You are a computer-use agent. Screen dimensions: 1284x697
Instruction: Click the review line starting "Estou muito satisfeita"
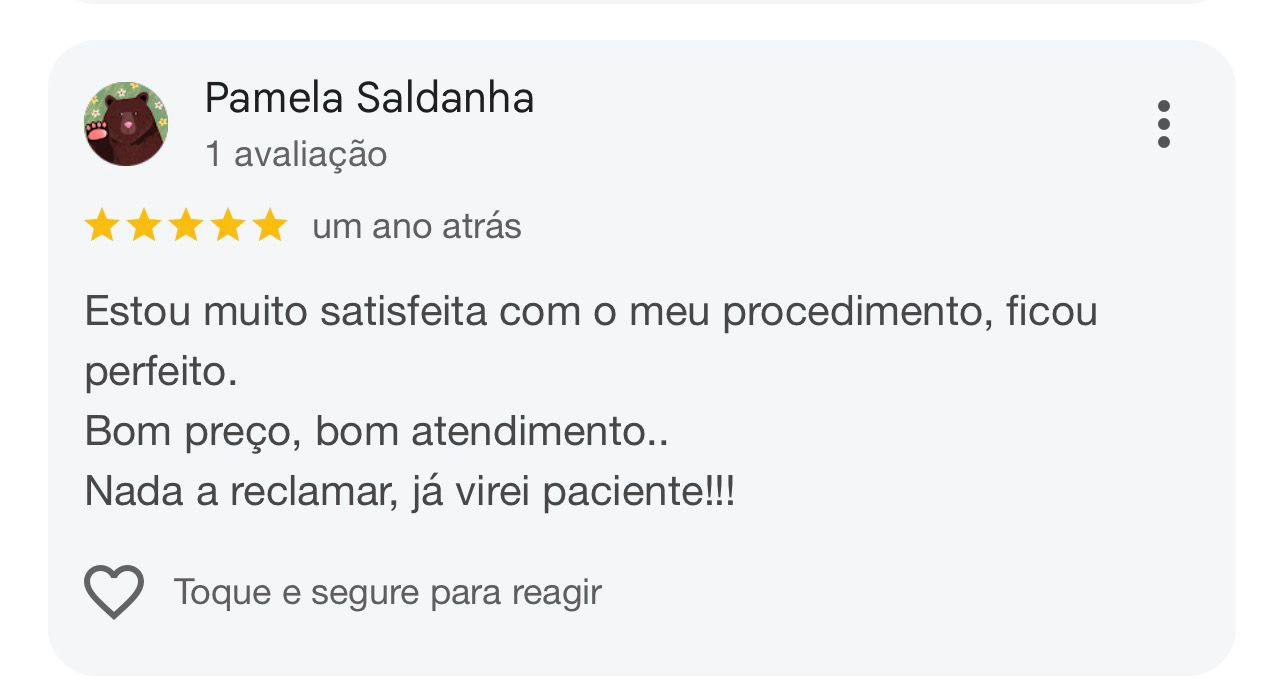tap(591, 312)
